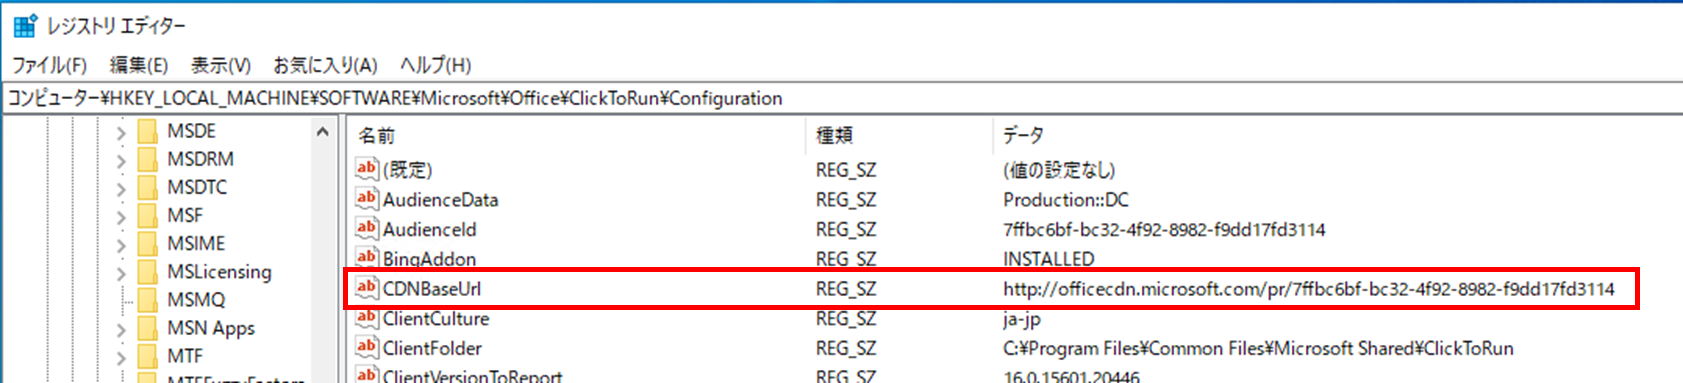Sort by the 名前 column header
The height and width of the screenshot is (383, 1683).
[376, 135]
